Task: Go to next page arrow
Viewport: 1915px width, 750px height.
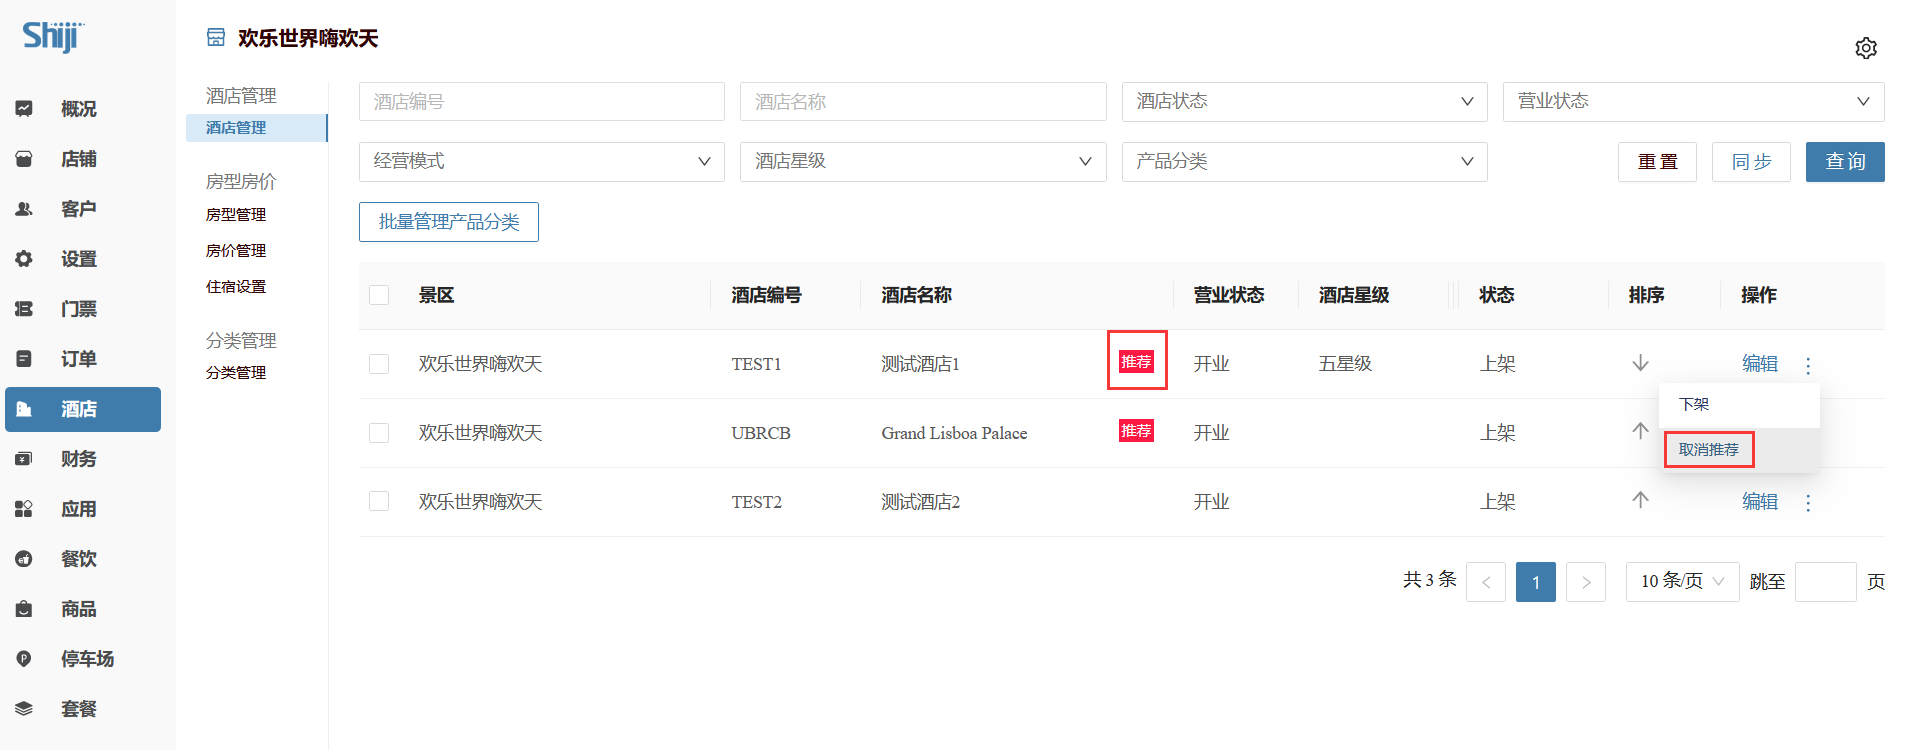Action: [1585, 582]
